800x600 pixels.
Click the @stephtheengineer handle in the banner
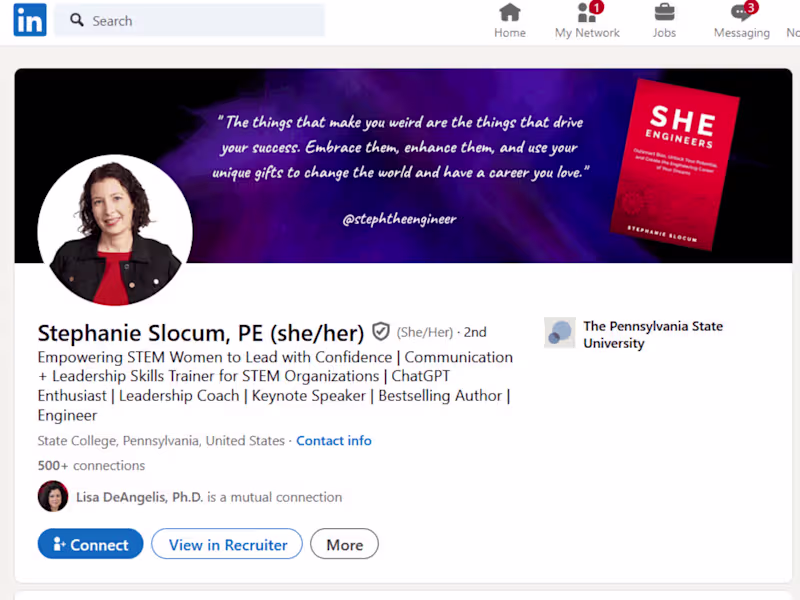399,219
